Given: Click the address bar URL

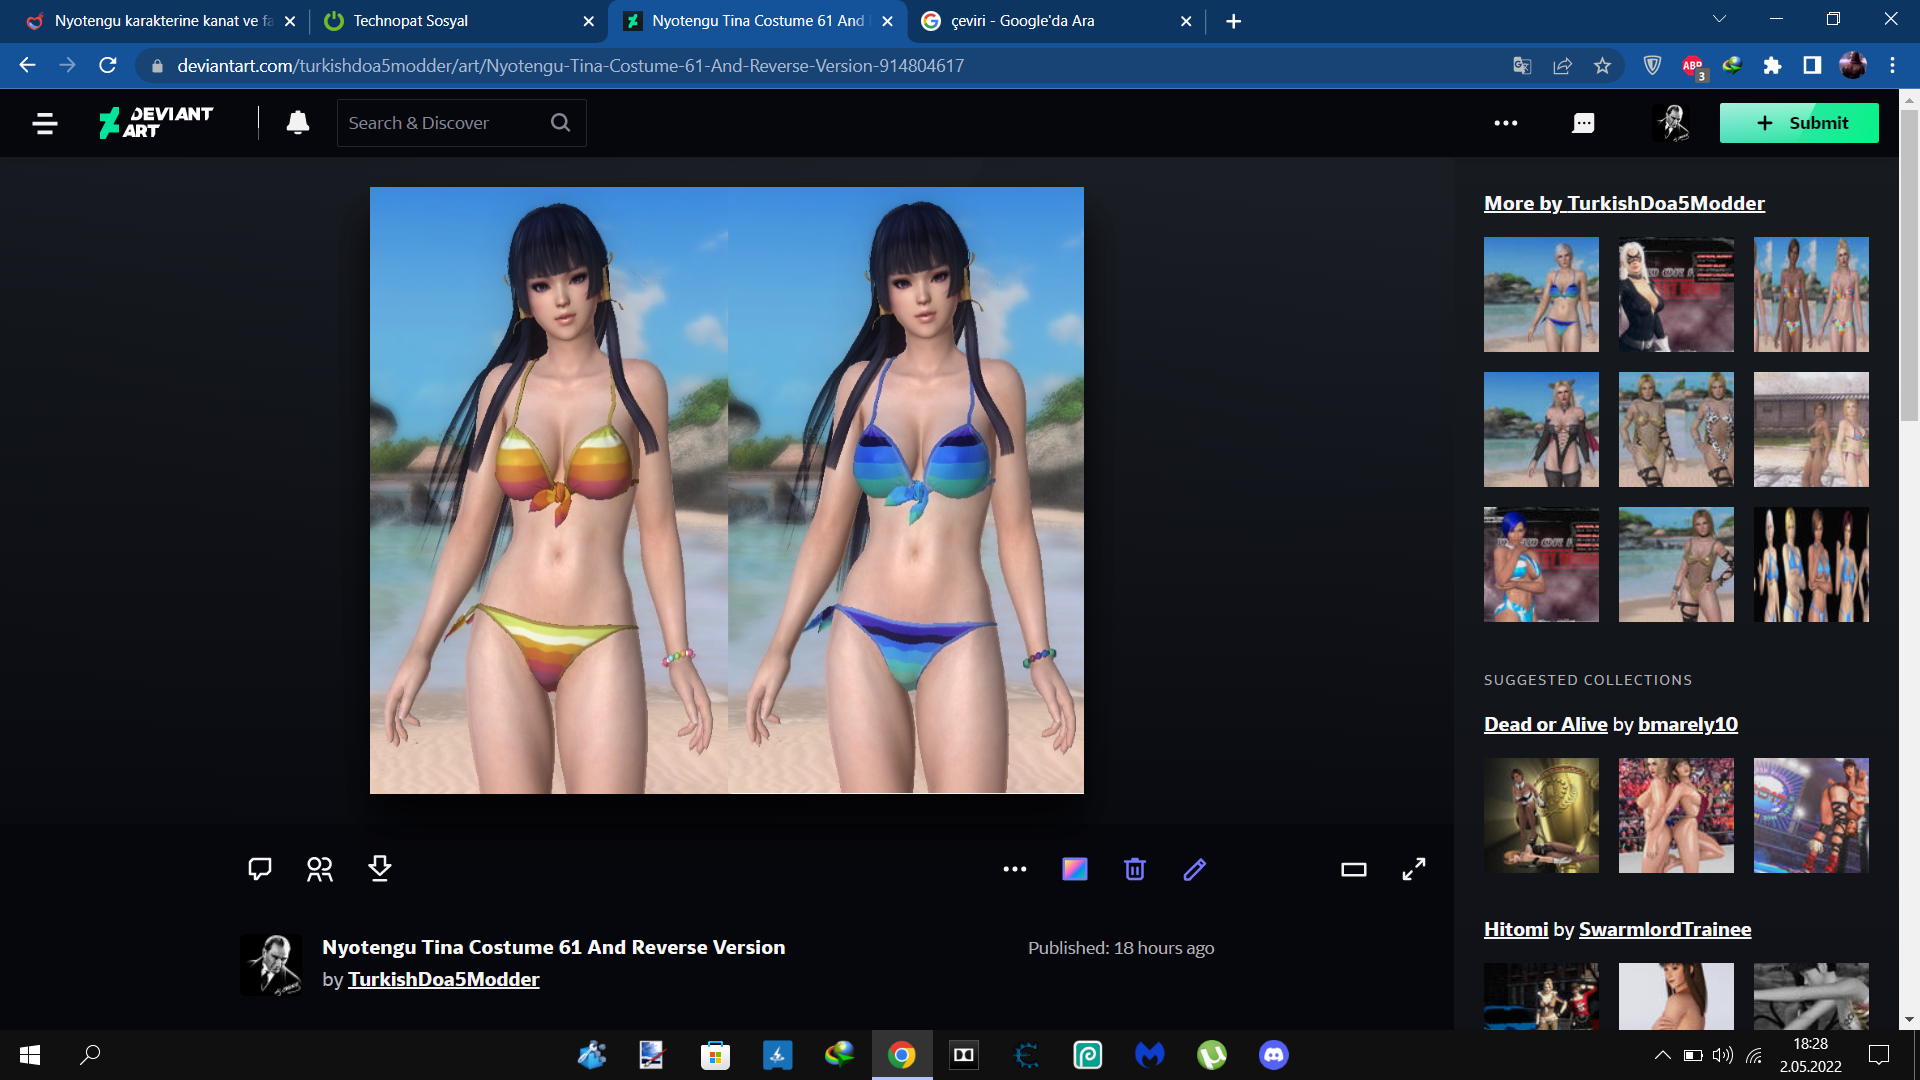Looking at the screenshot, I should point(570,66).
